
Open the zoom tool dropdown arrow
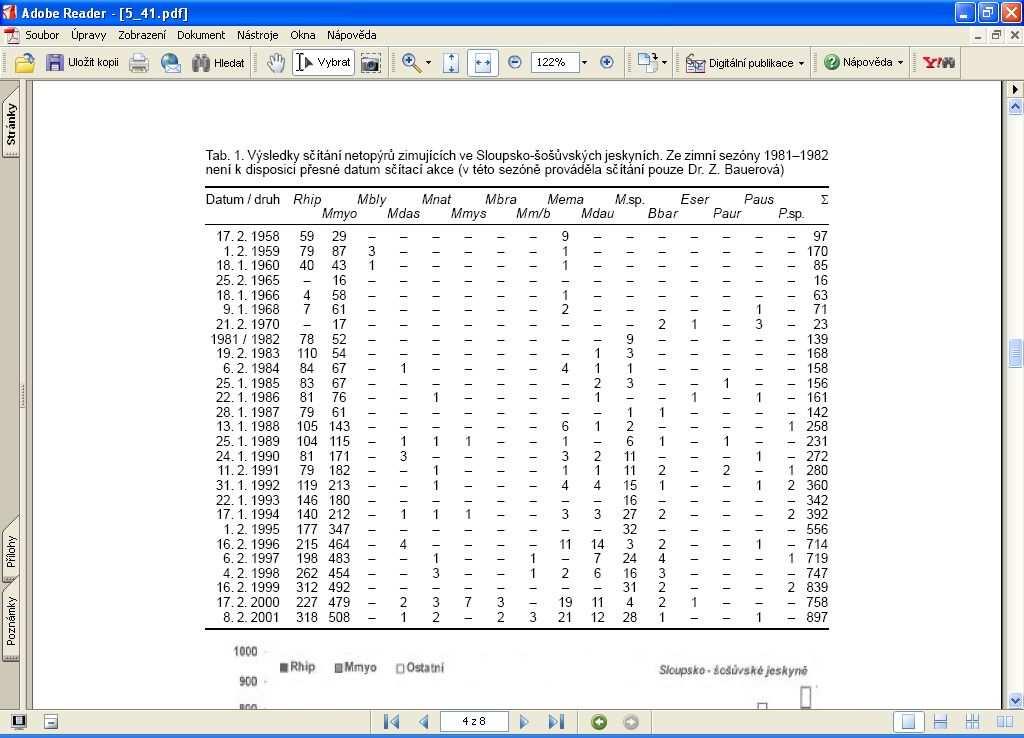click(428, 63)
